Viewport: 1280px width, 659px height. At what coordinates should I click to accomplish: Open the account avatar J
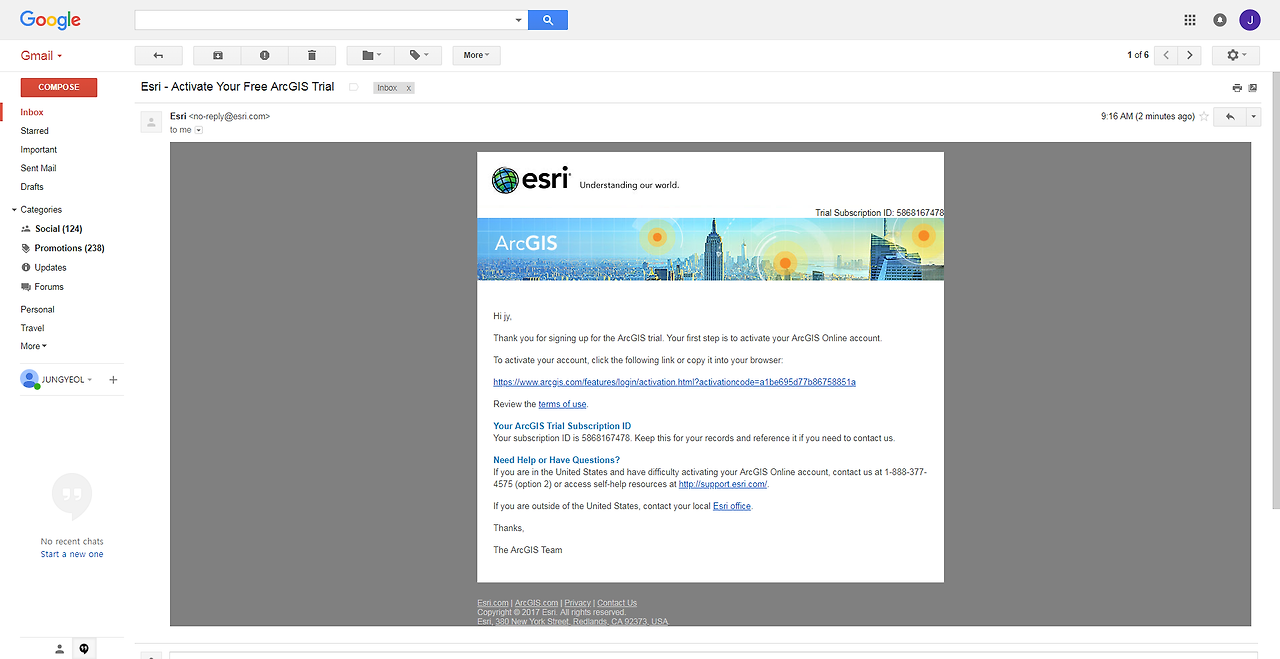pyautogui.click(x=1250, y=20)
